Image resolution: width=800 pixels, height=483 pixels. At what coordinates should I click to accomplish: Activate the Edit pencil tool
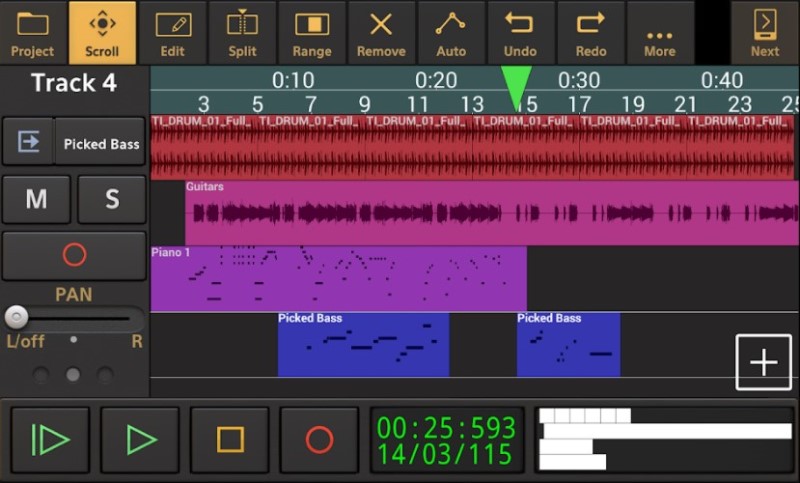tap(172, 33)
